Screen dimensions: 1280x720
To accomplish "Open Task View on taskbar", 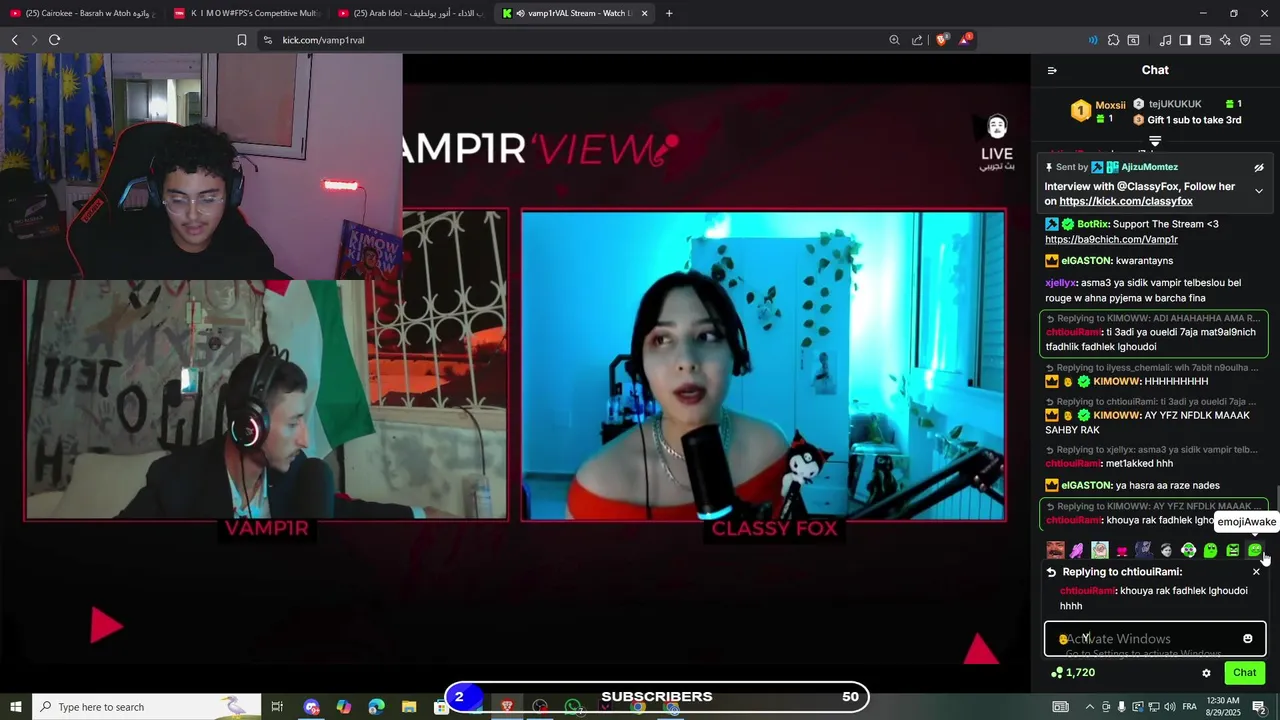I will [277, 707].
